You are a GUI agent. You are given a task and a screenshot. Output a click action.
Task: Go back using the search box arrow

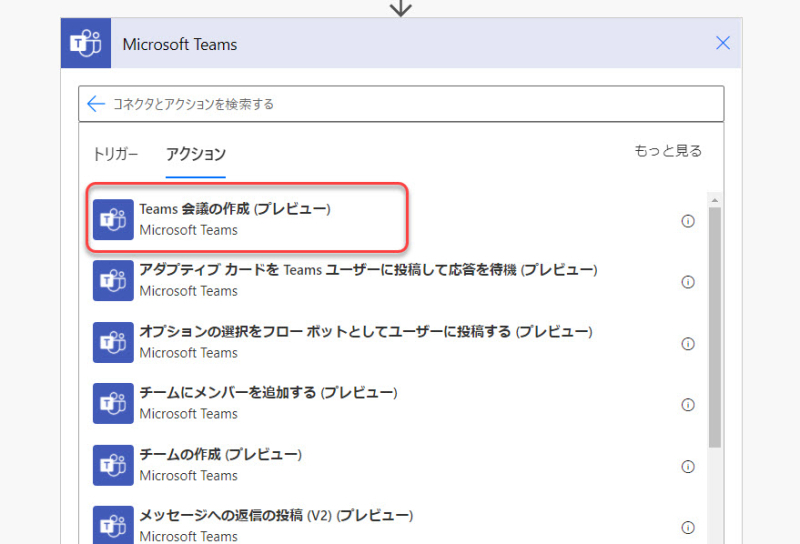(x=95, y=104)
